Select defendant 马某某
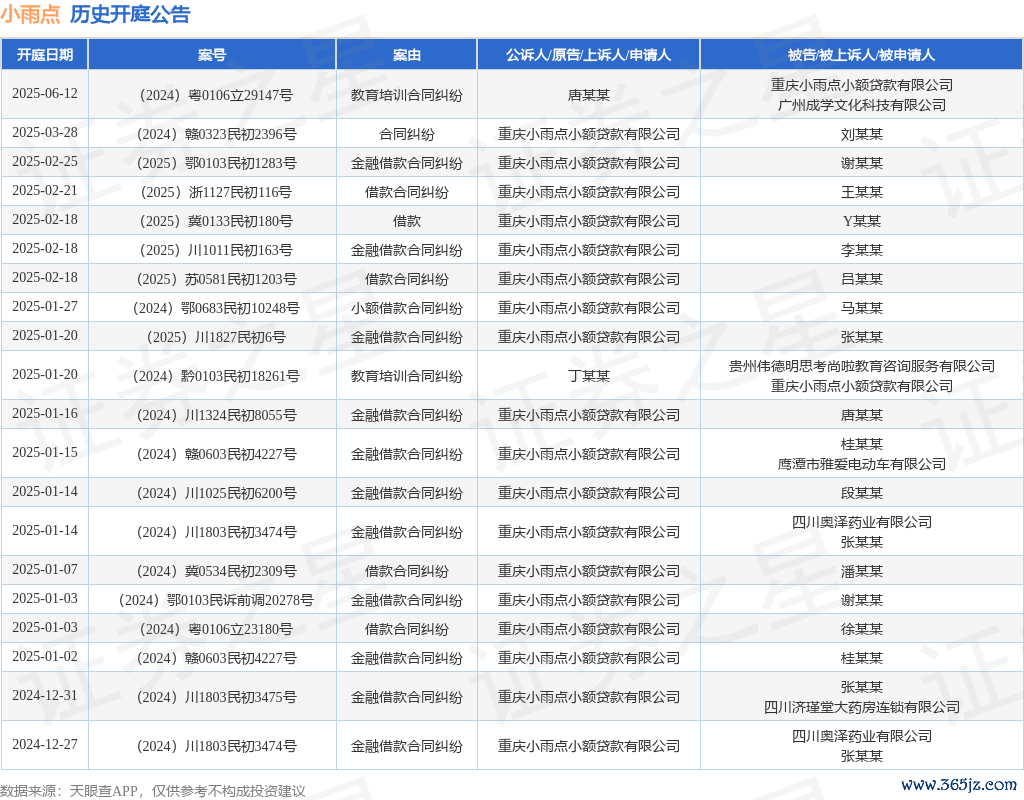Screen dimensions: 1024x800 861,308
